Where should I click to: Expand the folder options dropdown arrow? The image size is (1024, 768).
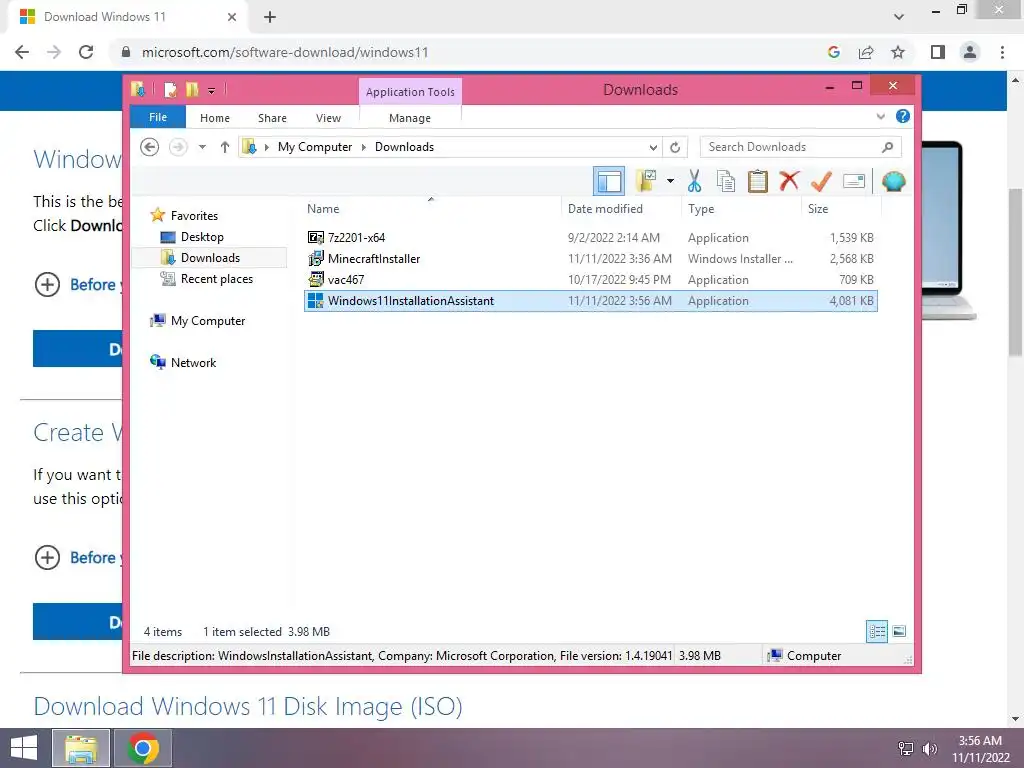[x=670, y=181]
